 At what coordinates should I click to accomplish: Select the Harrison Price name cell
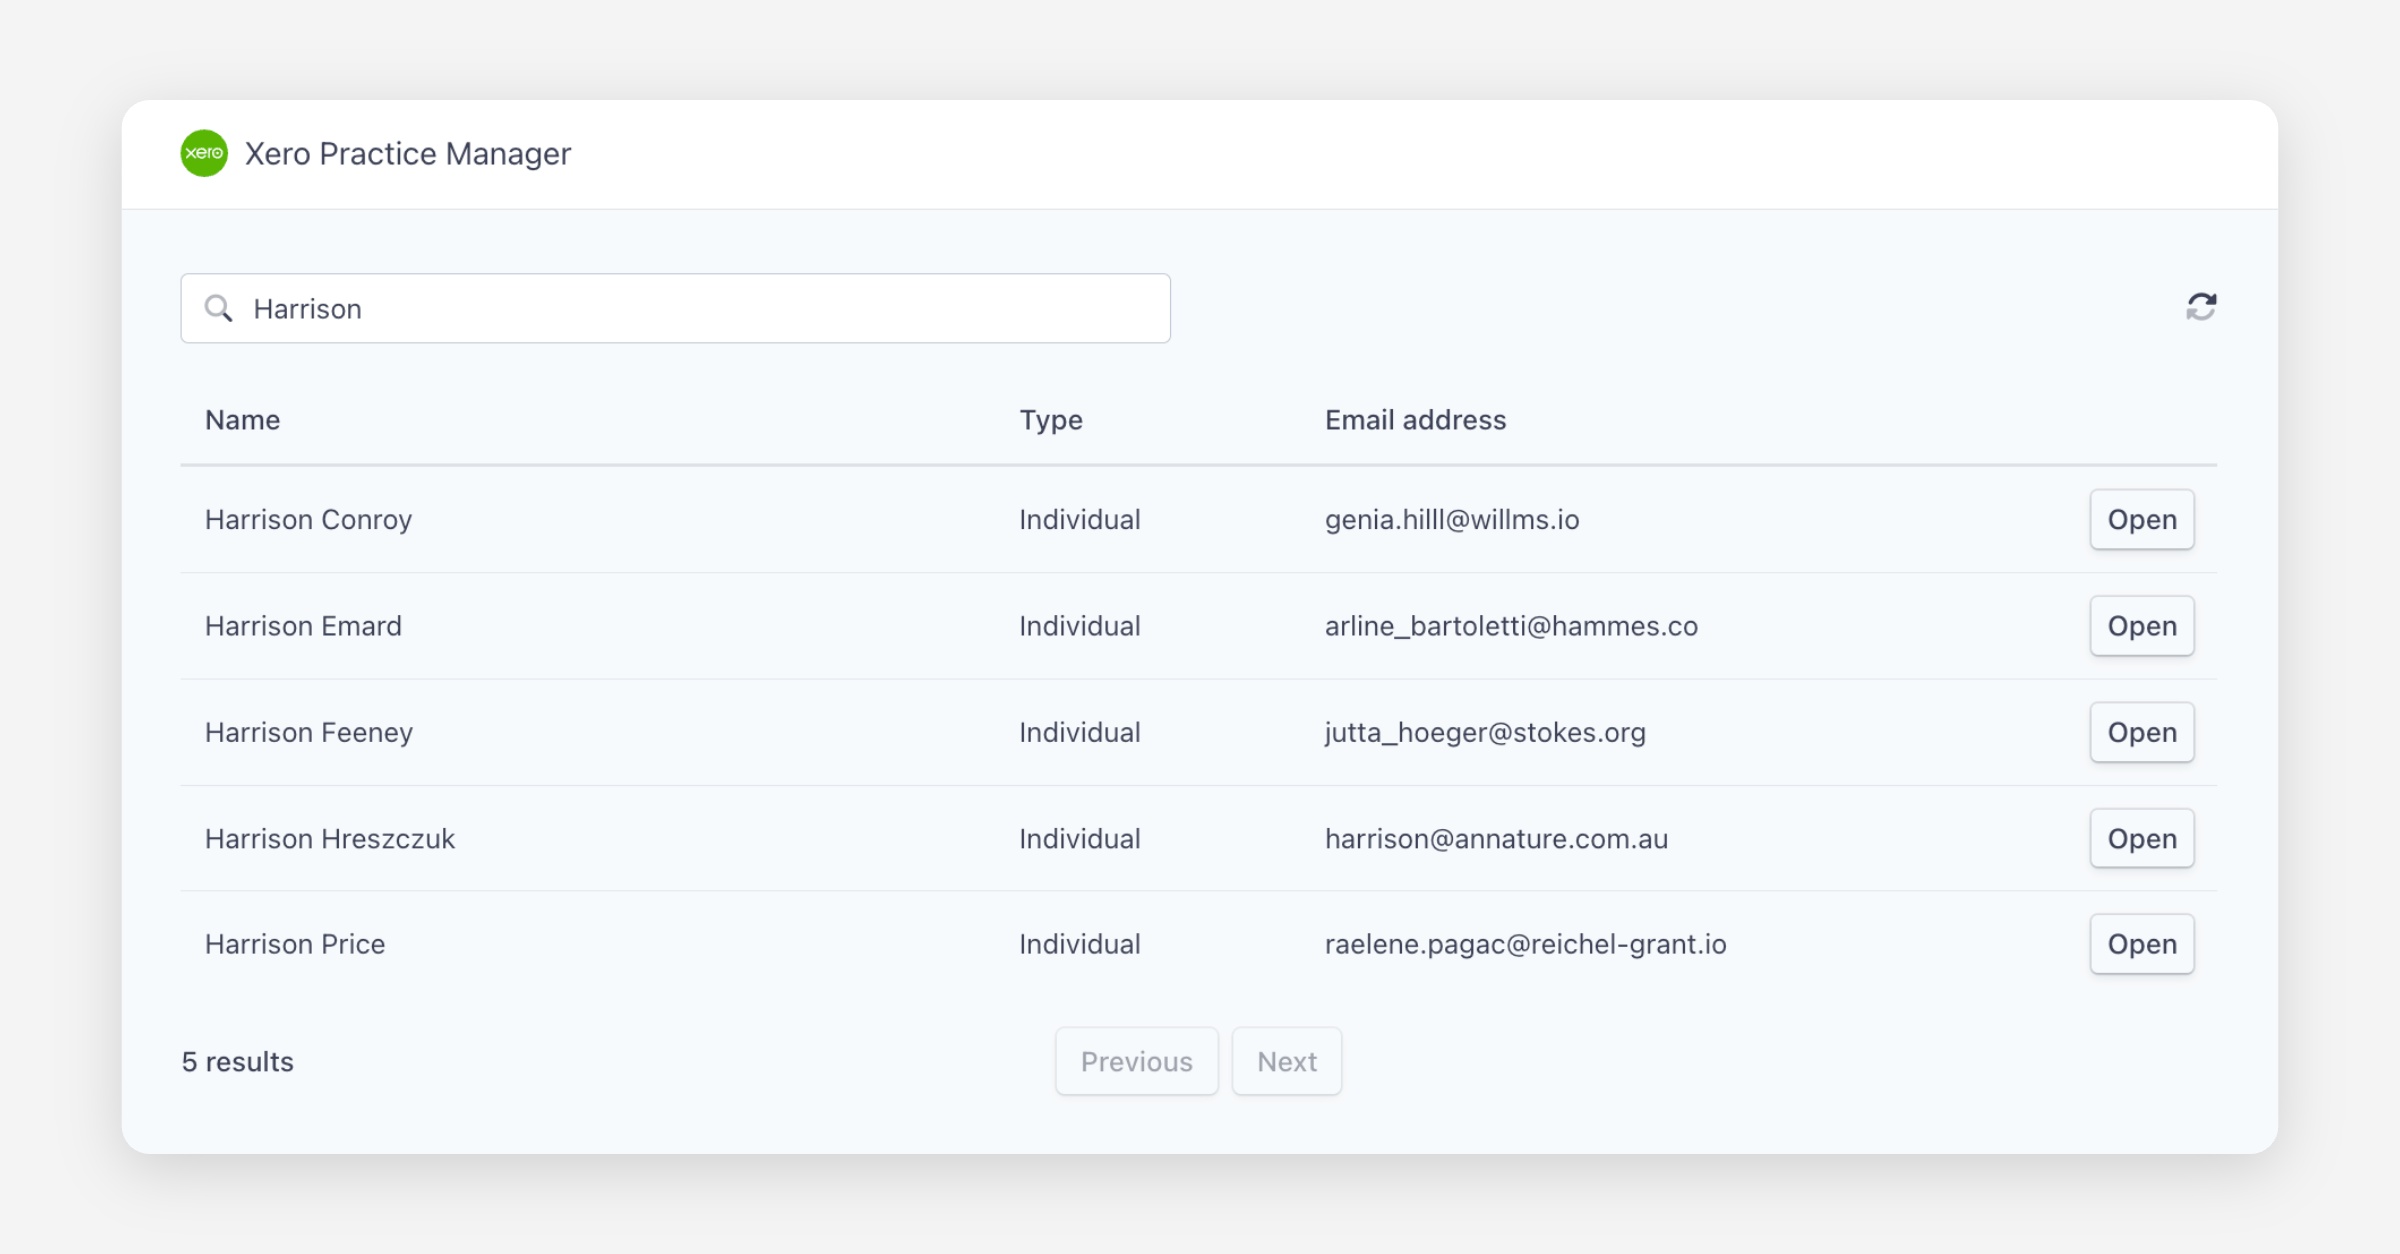295,945
